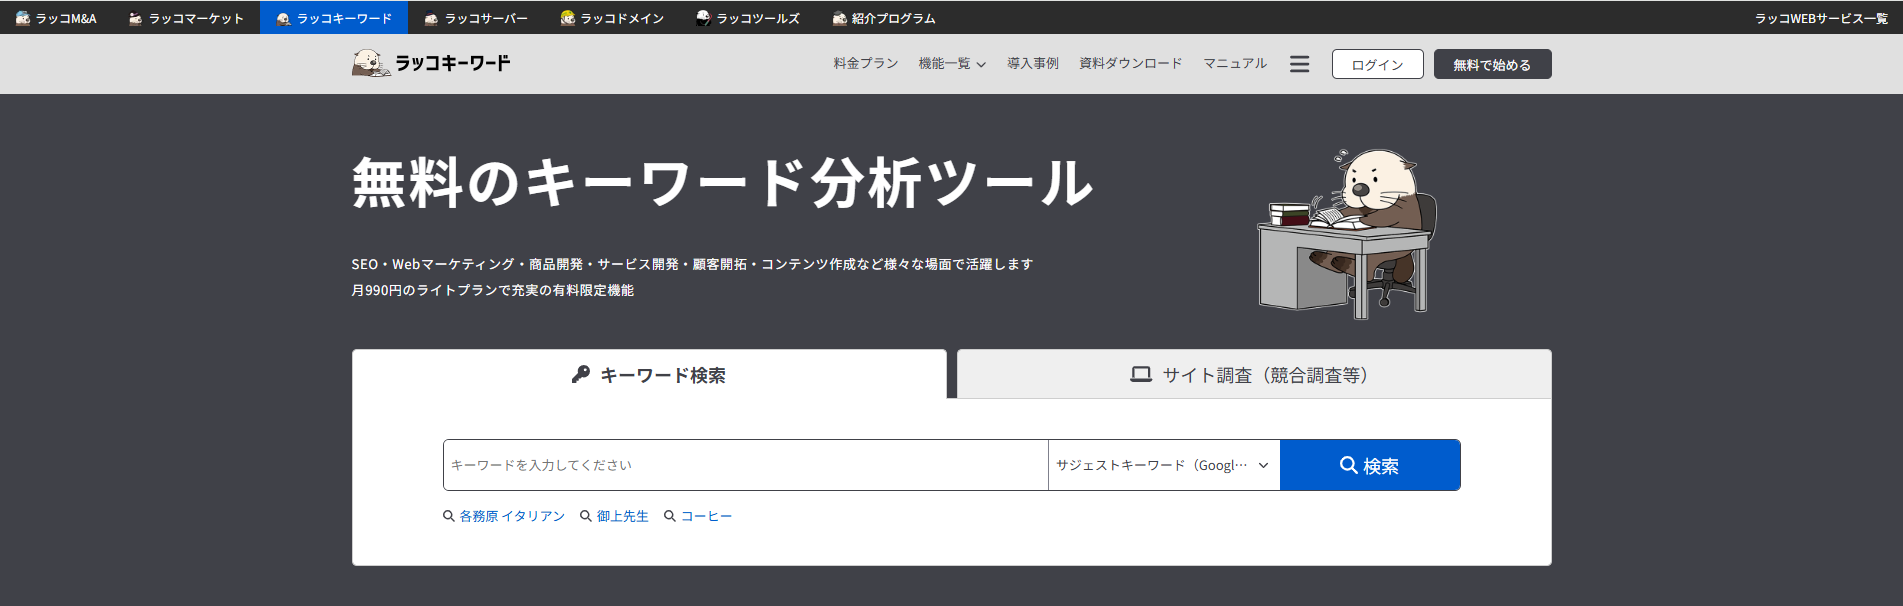The image size is (1903, 606).
Task: Open the 料金プラン page
Action: tap(866, 63)
